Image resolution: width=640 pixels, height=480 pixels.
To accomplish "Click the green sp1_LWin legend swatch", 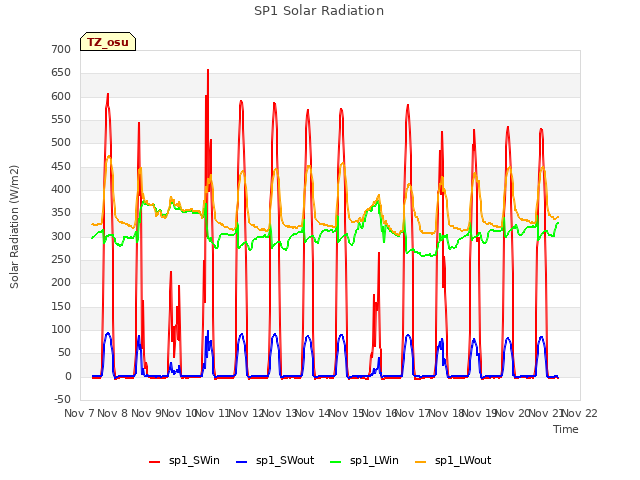I will 336,462.
